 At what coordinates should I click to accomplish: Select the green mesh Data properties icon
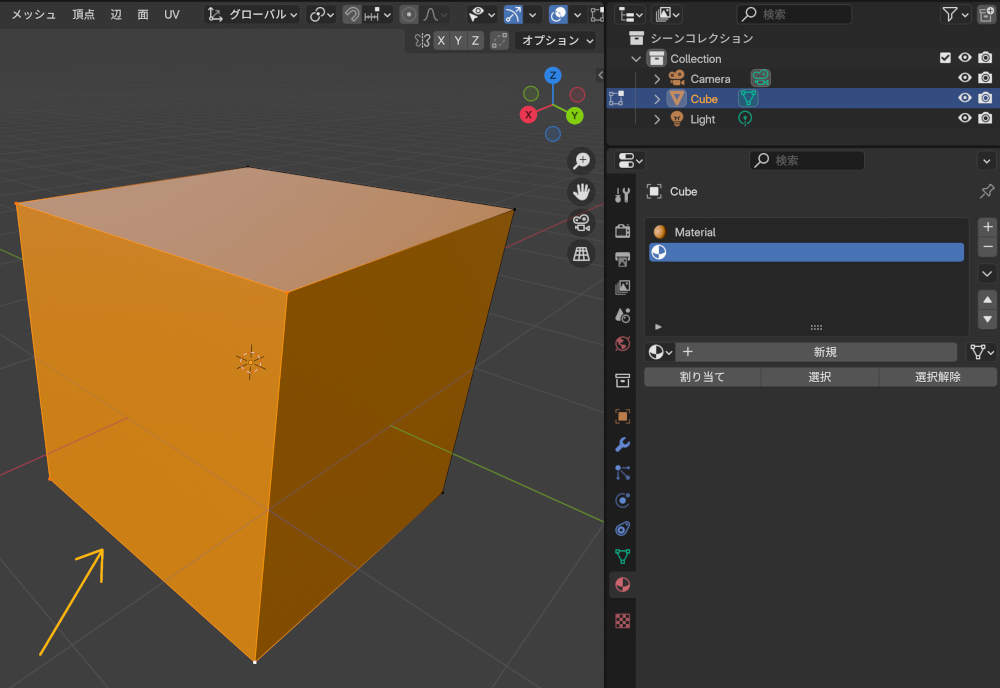point(622,556)
